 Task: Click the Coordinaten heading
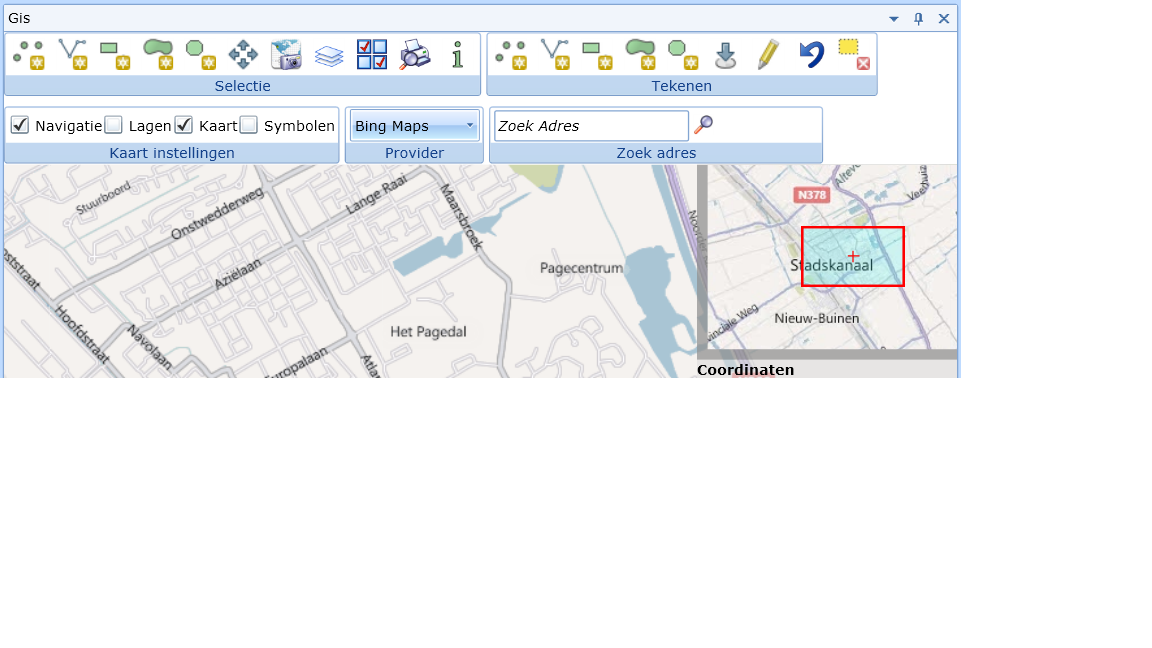point(746,370)
